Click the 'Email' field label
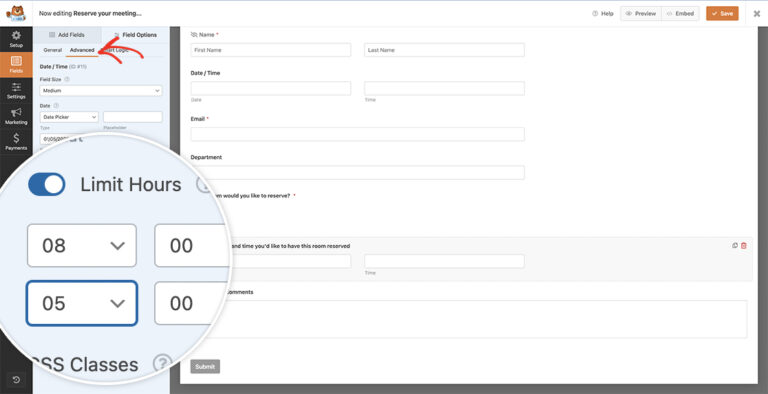Viewport: 768px width, 394px height. click(197, 119)
